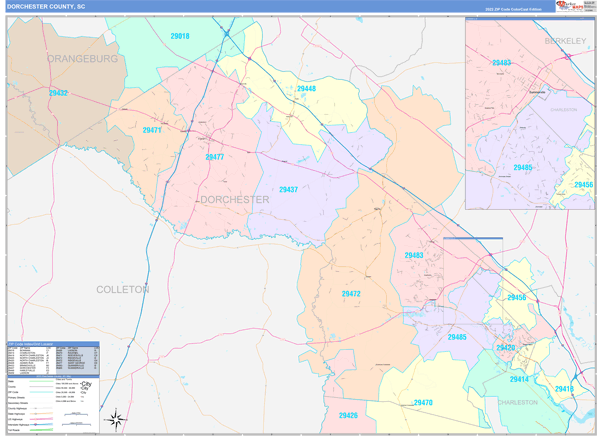600x436 pixels.
Task: Click the COLLETON county label
Action: (122, 289)
